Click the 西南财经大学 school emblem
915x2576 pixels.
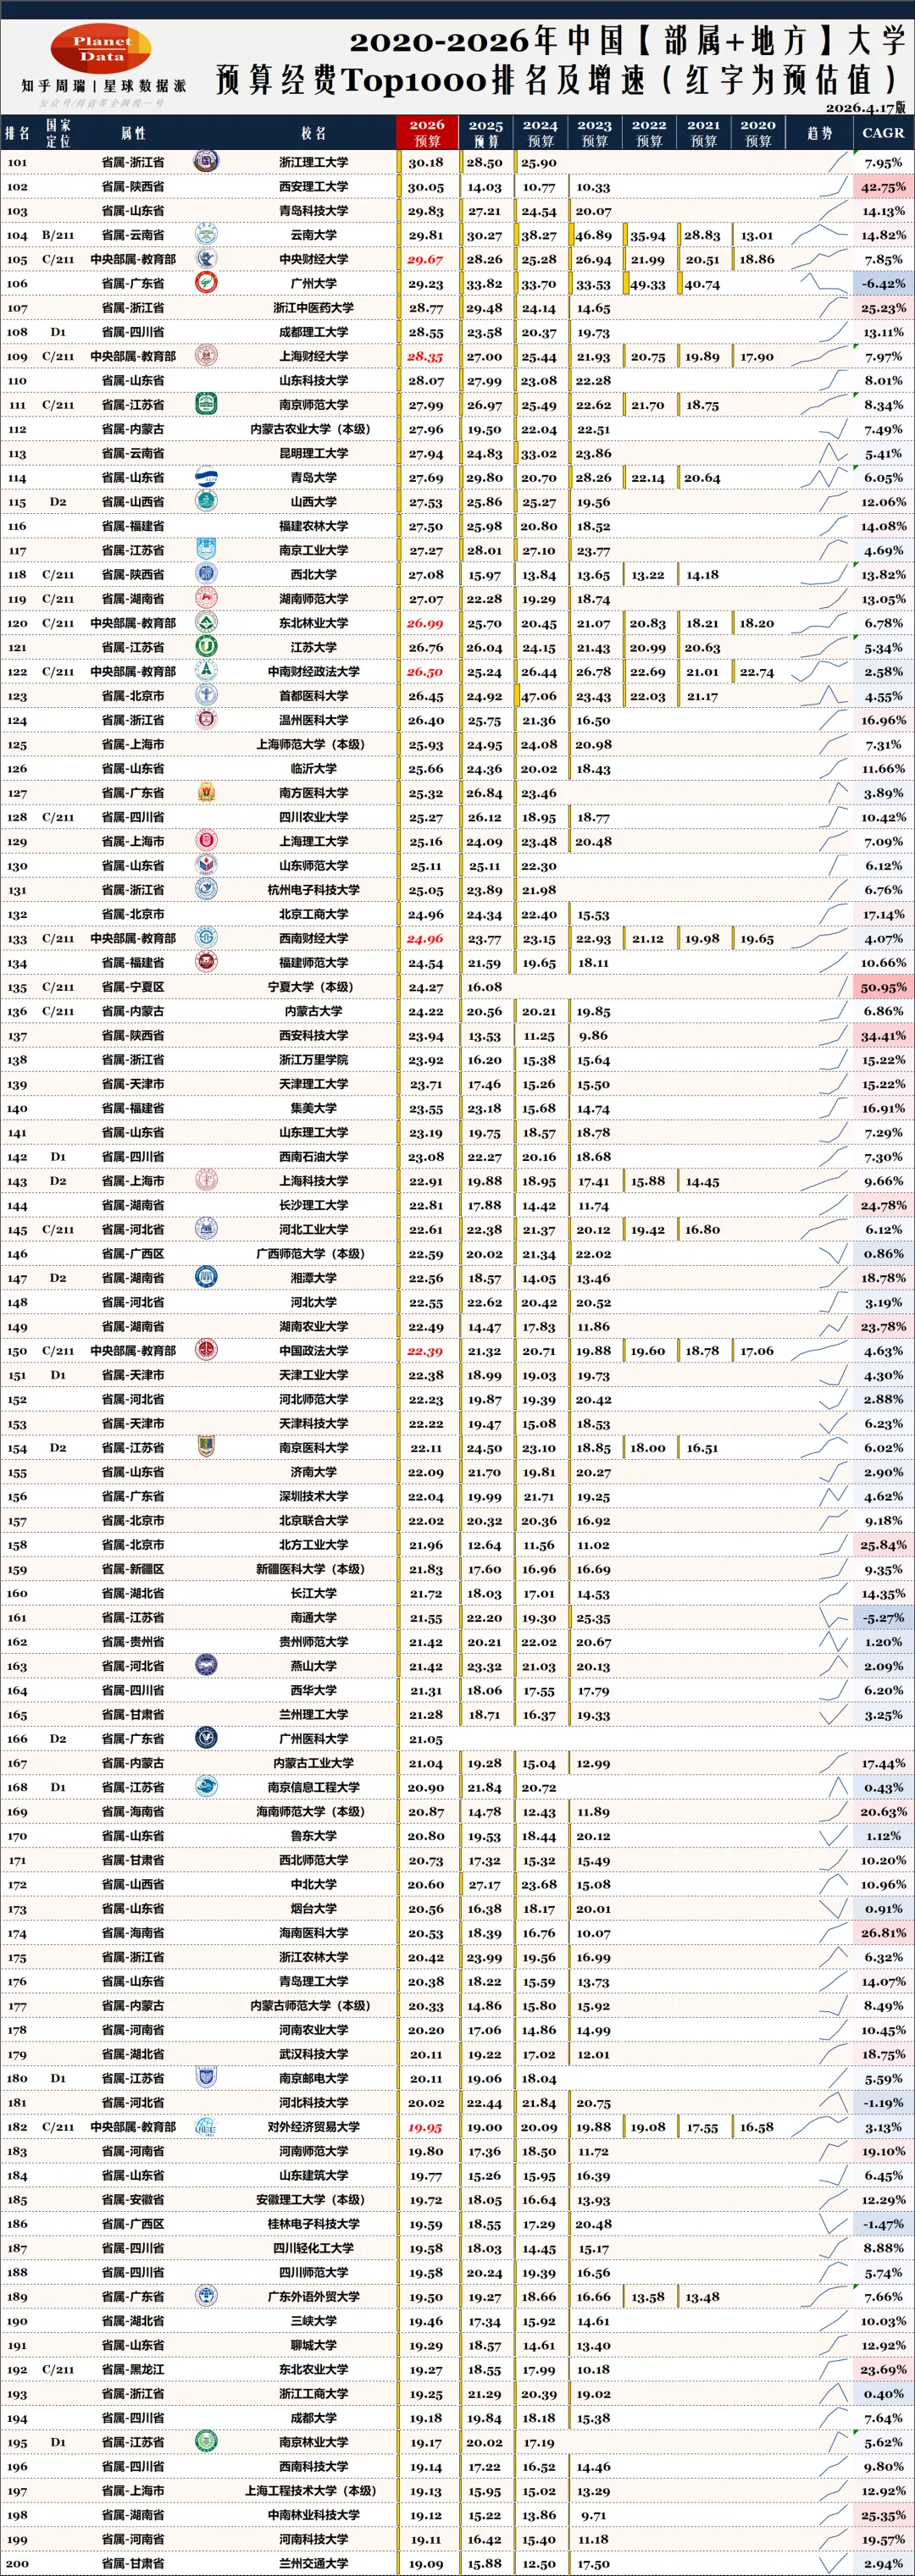pos(206,938)
